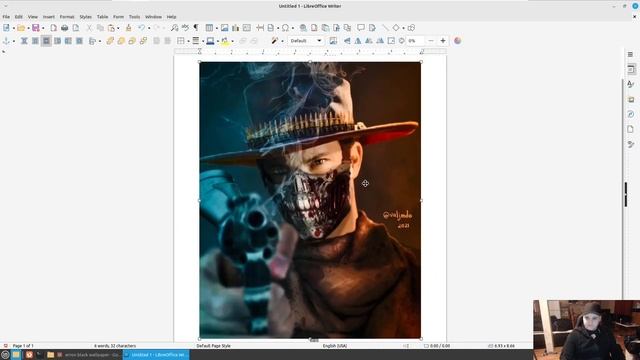This screenshot has height=360, width=640.
Task: Open the View menu
Action: (33, 17)
